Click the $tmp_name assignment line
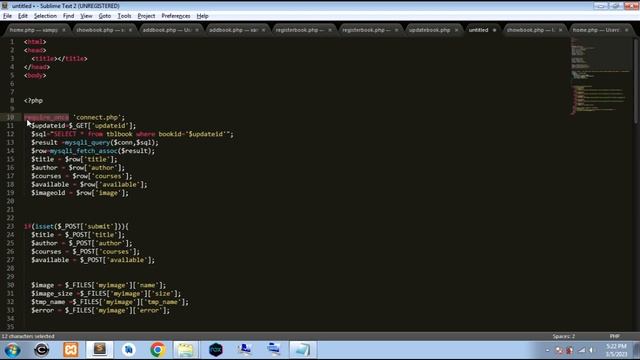Viewport: 640px width, 360px height. (110, 302)
